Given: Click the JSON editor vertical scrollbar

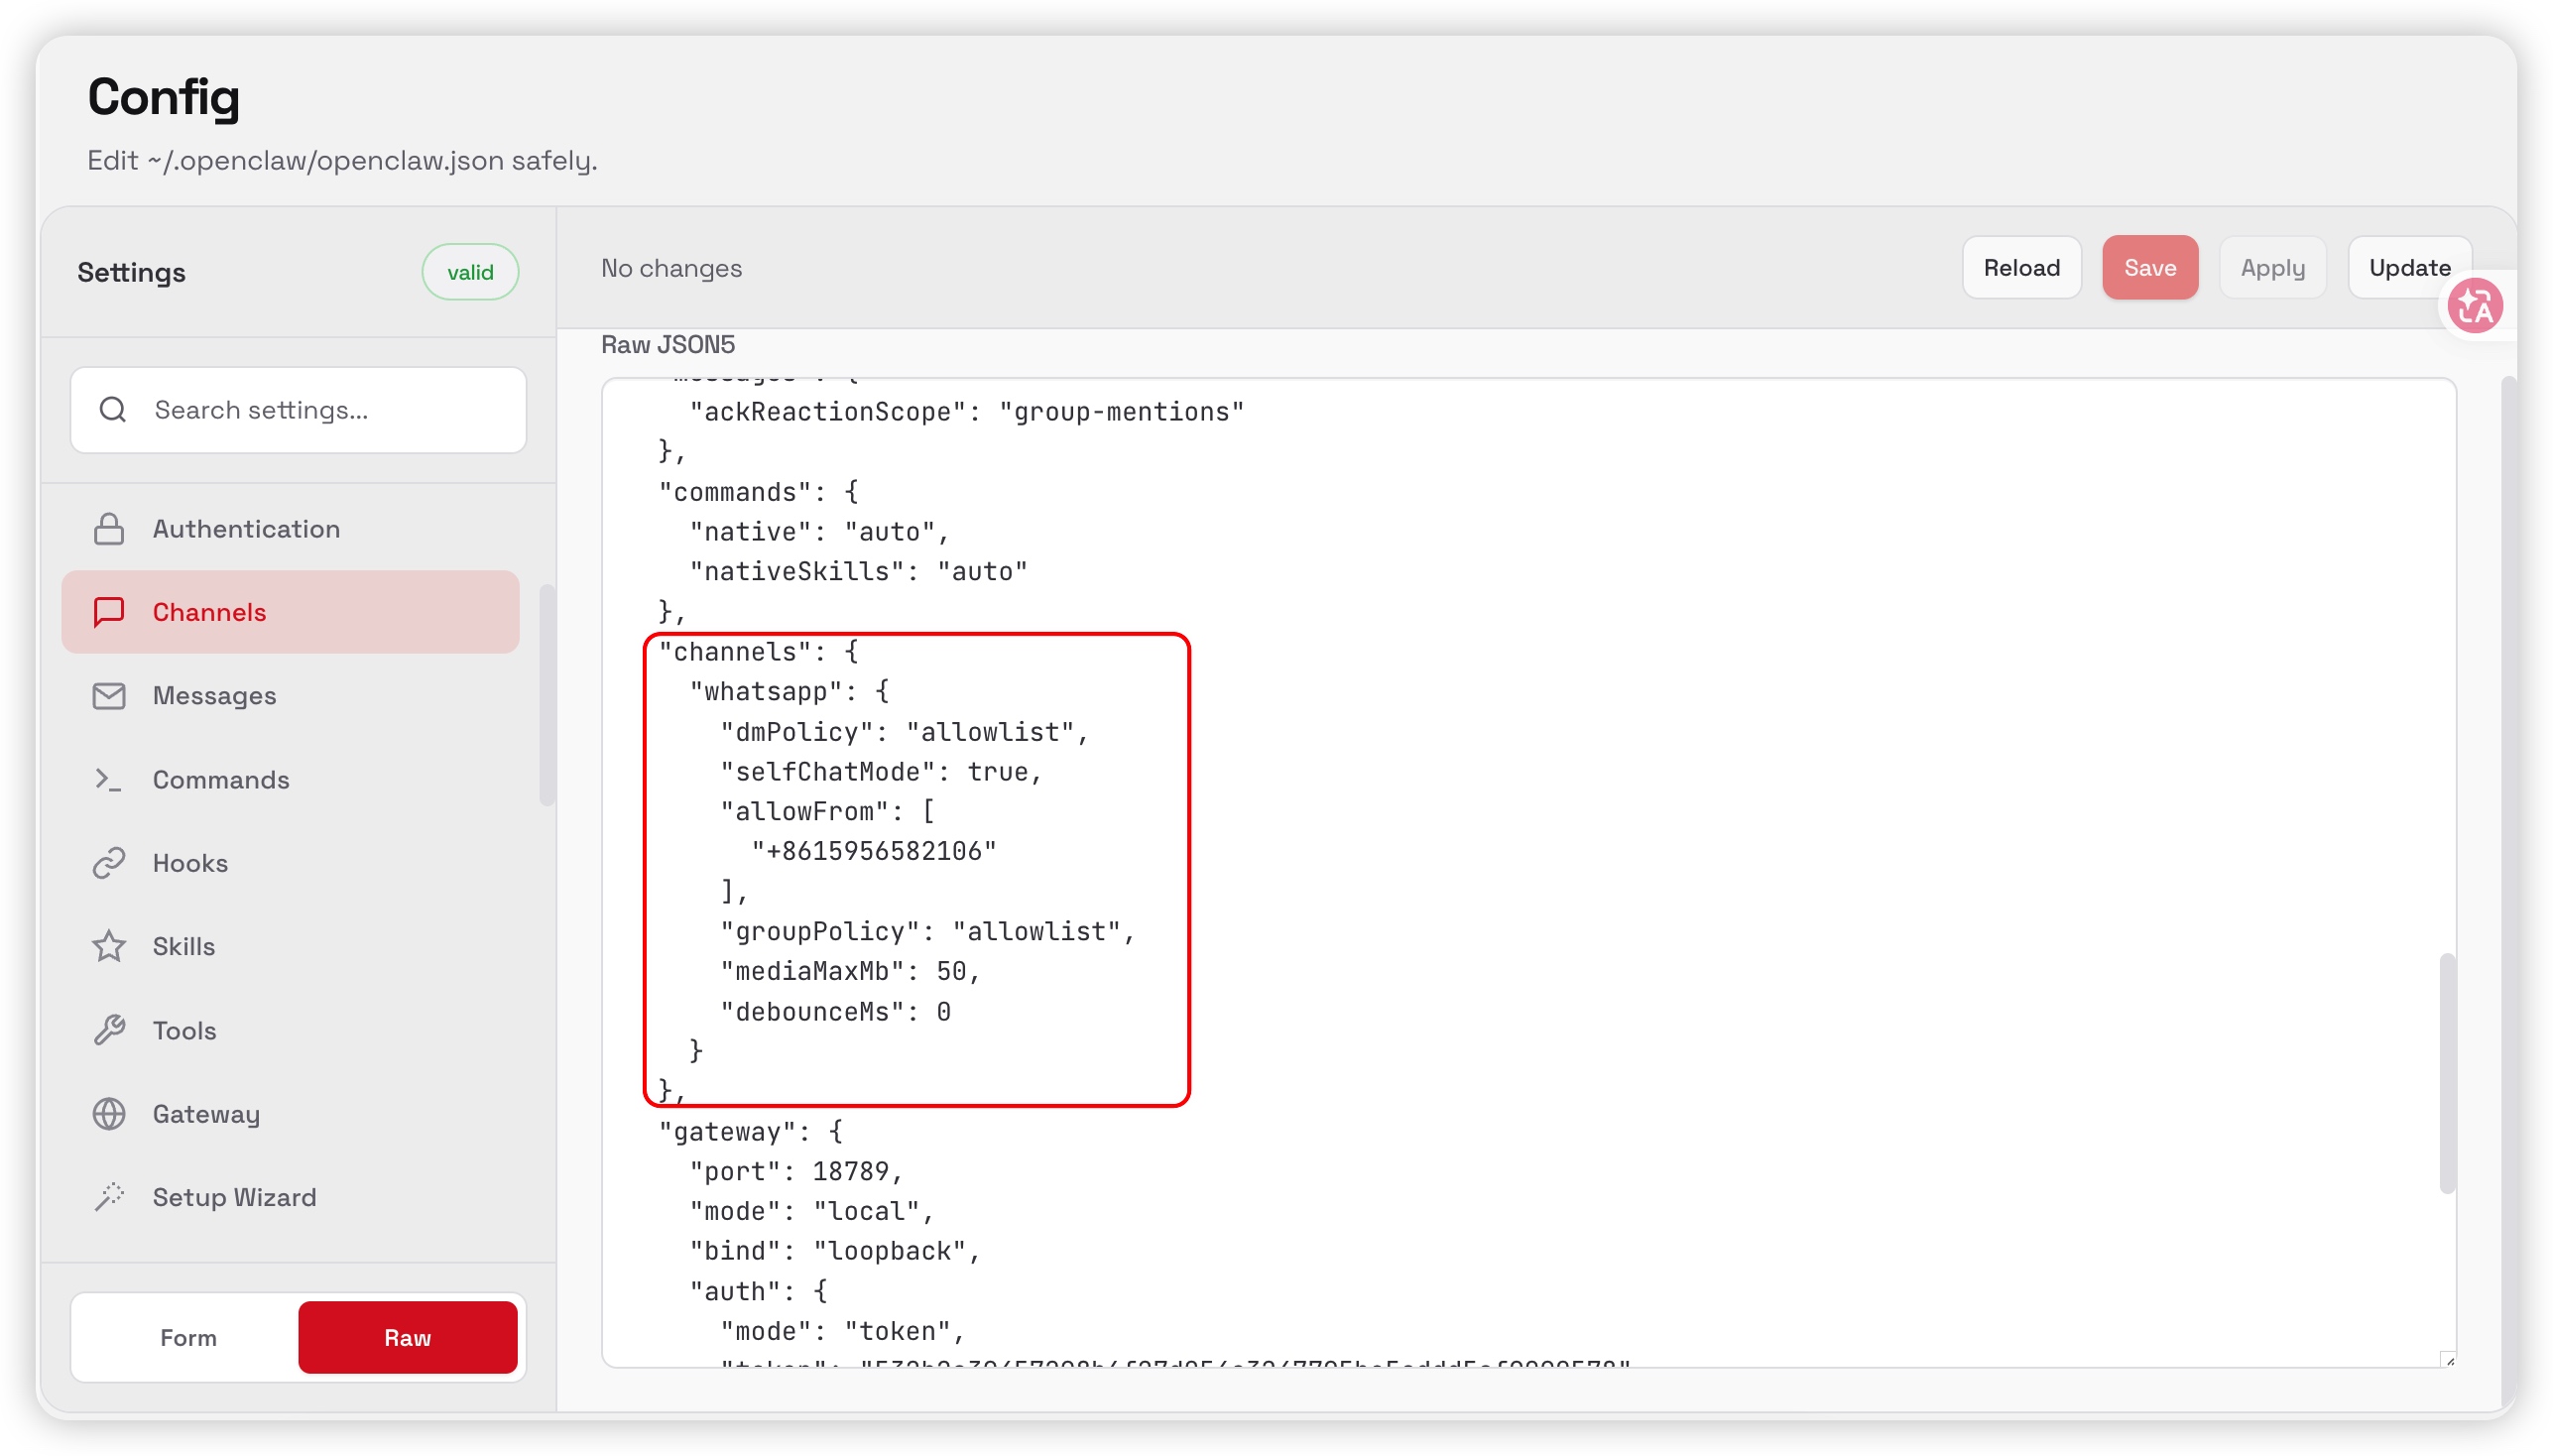Looking at the screenshot, I should coord(2446,1072).
